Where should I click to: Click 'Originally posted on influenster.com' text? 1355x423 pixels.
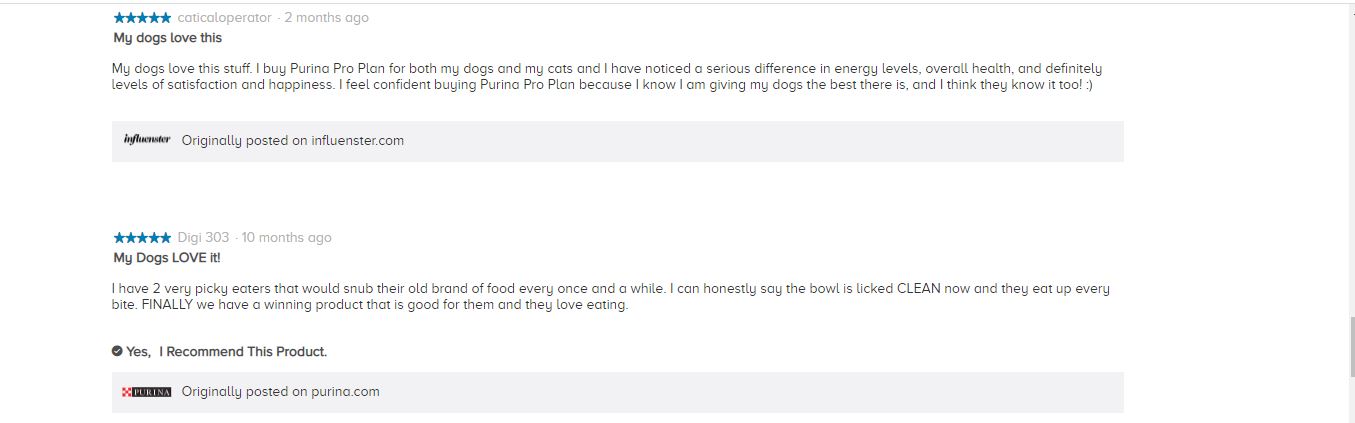[x=293, y=141]
